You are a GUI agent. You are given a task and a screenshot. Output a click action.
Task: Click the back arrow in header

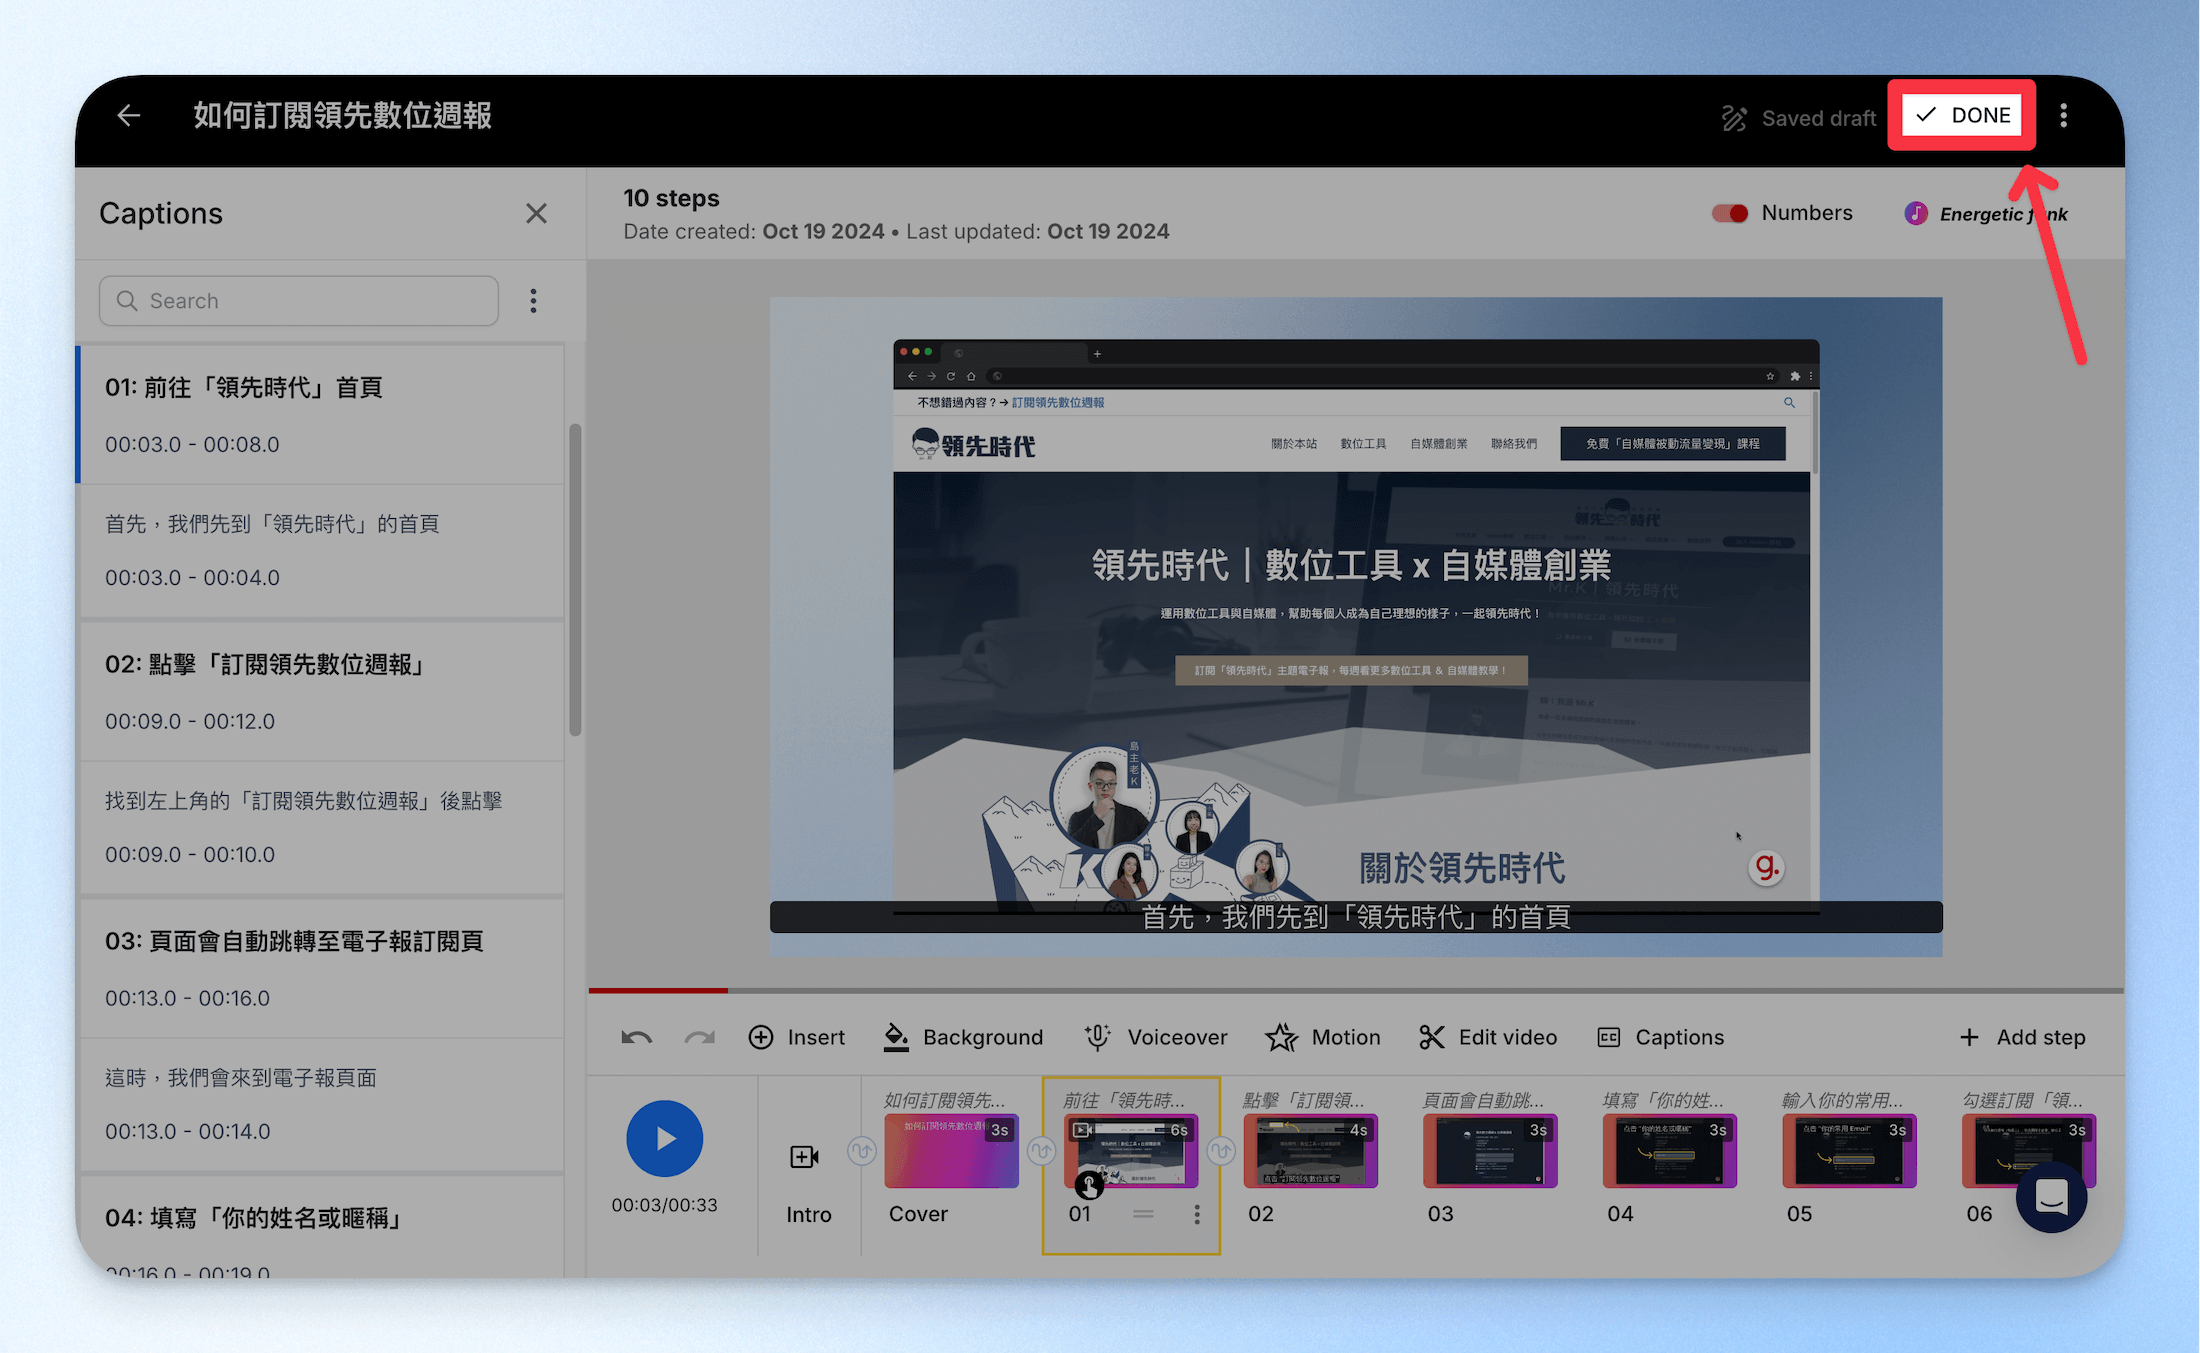coord(128,115)
